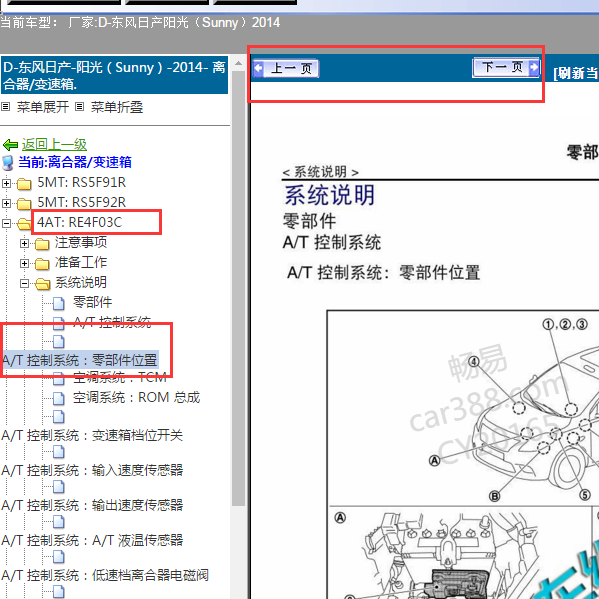Open 空调系统：ROM 总成 document
Image resolution: width=599 pixels, height=599 pixels.
coord(136,398)
